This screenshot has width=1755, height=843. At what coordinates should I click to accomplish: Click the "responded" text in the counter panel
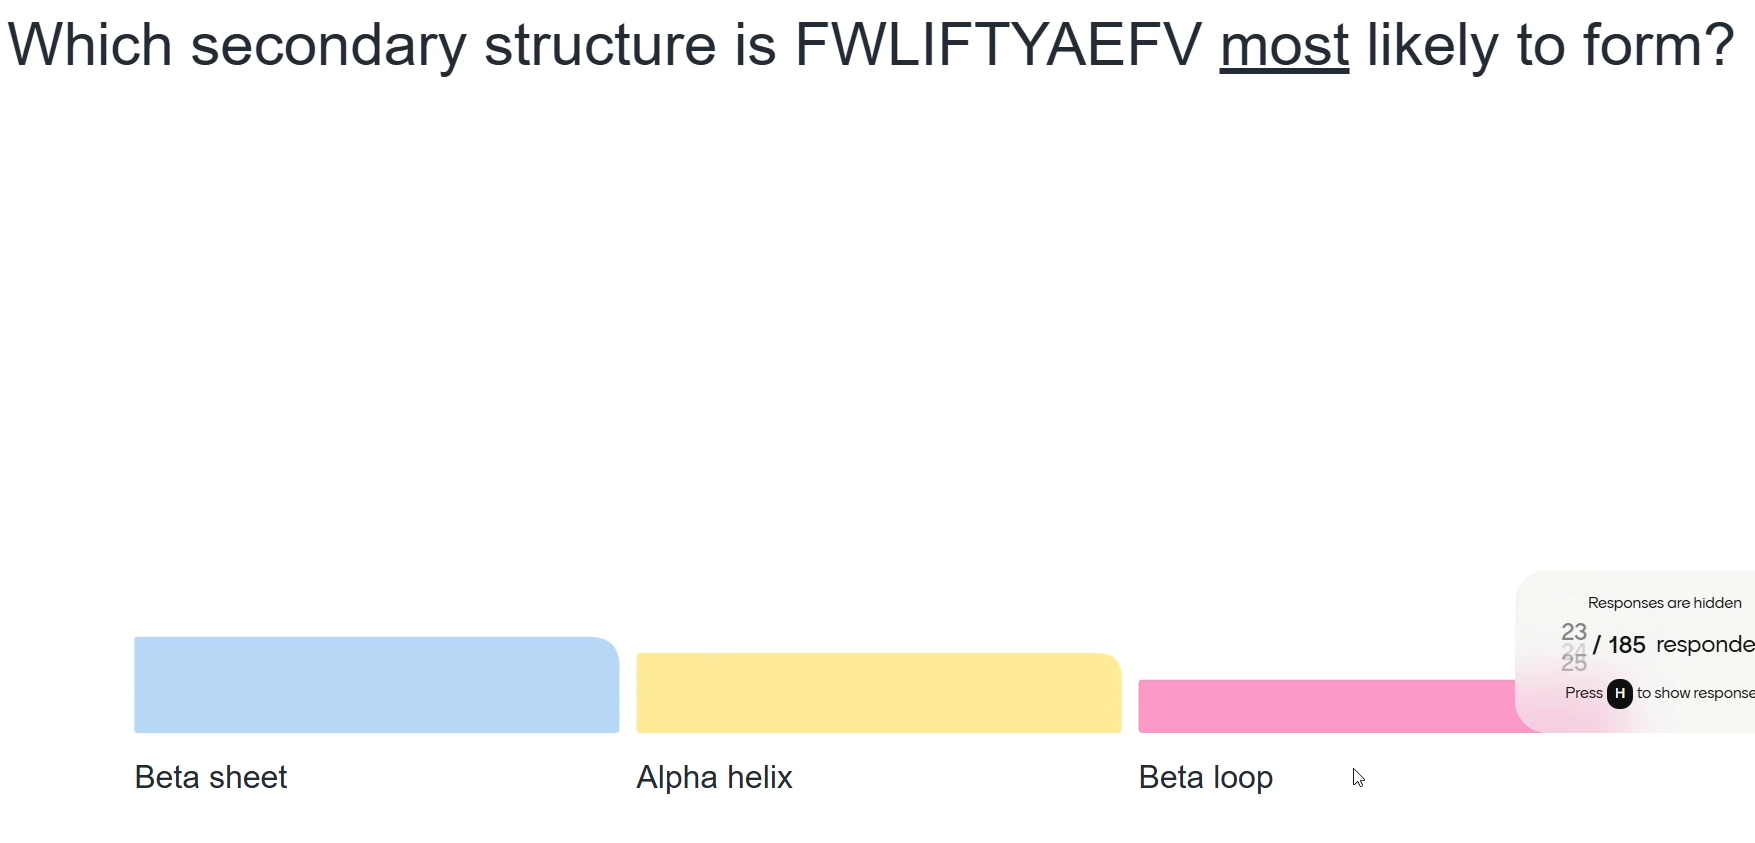1704,645
